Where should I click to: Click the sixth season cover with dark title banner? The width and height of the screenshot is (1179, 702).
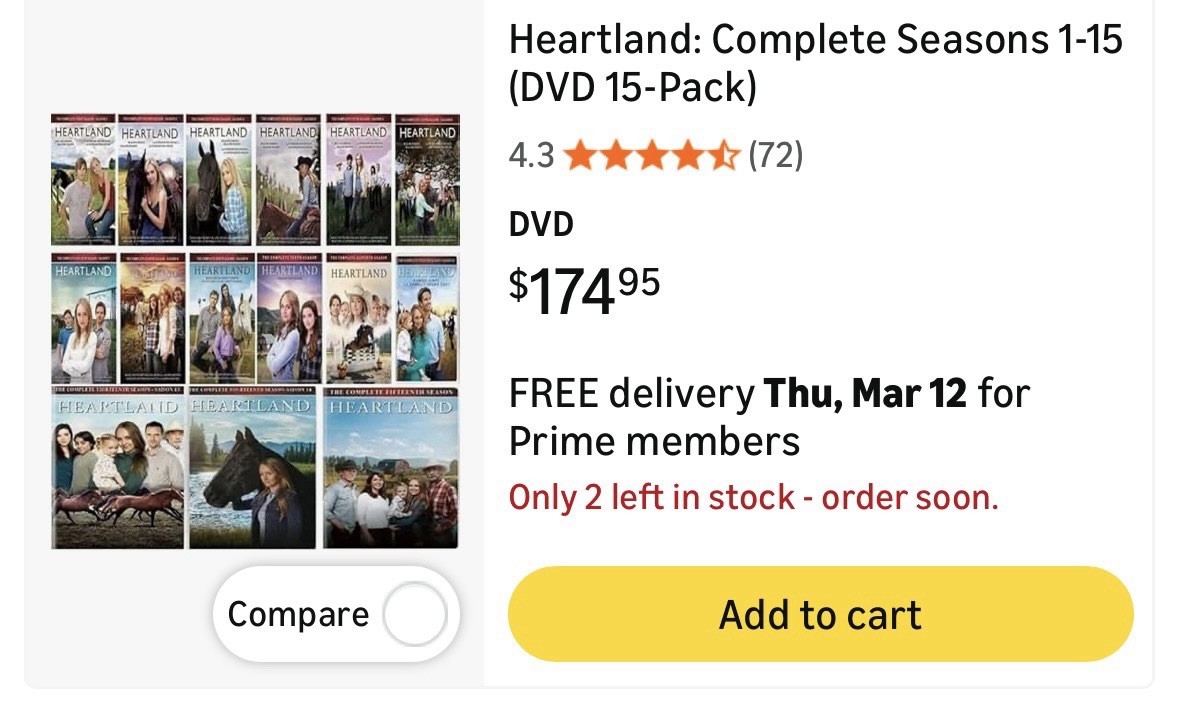[427, 182]
